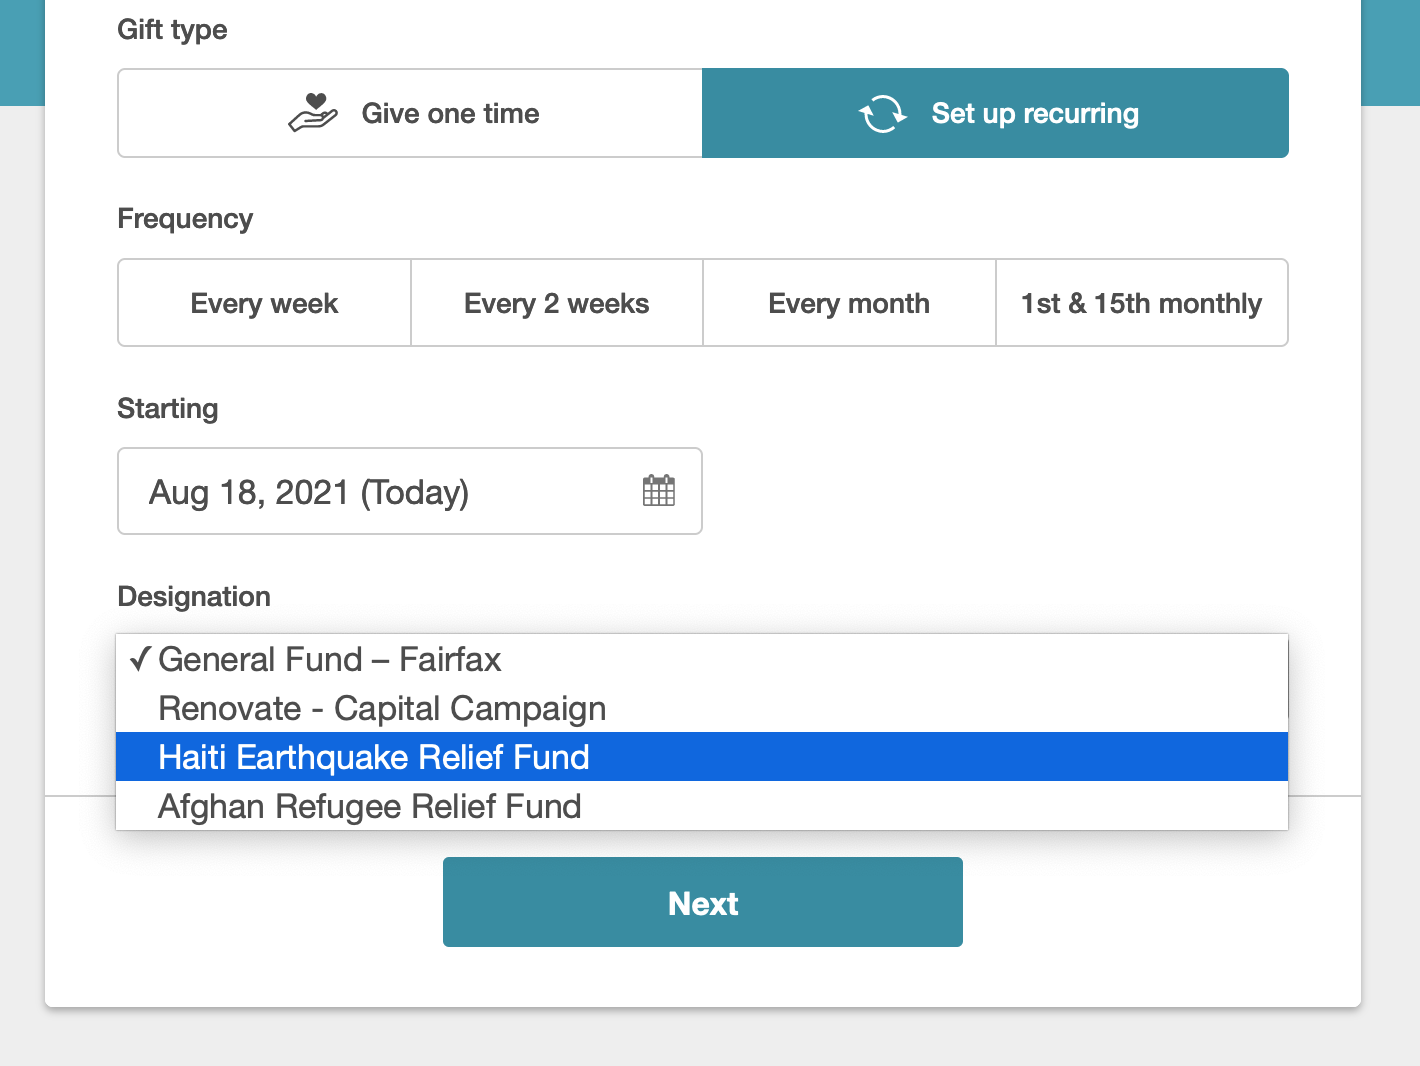
Task: Set frequency to Every 2 weeks
Action: (557, 303)
